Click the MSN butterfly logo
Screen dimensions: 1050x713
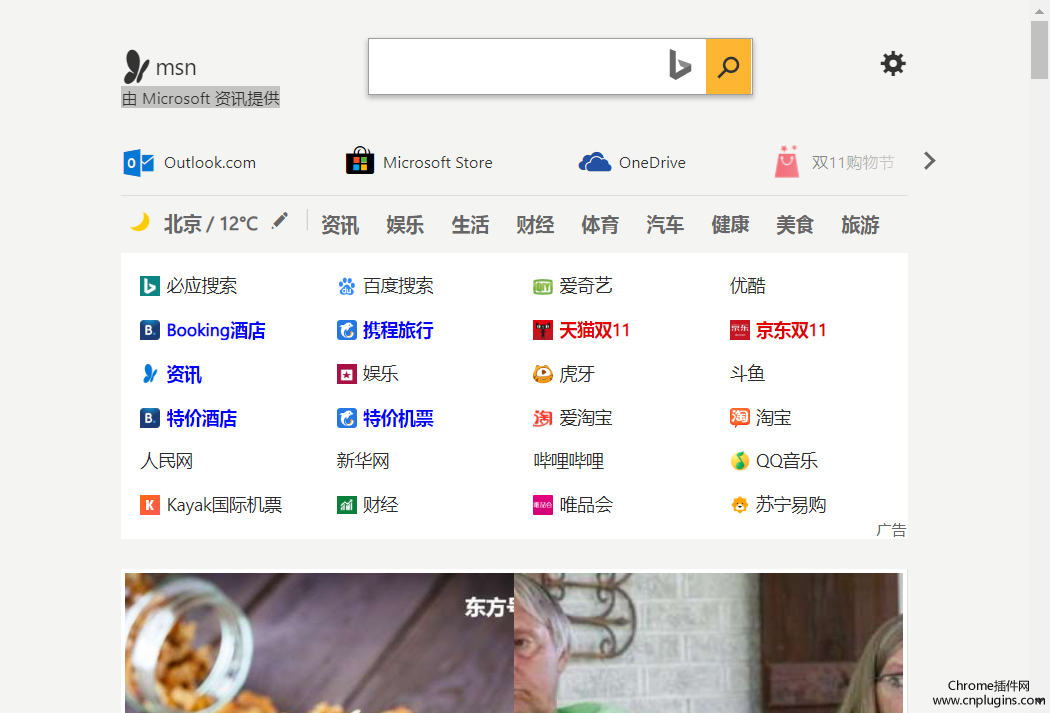136,67
